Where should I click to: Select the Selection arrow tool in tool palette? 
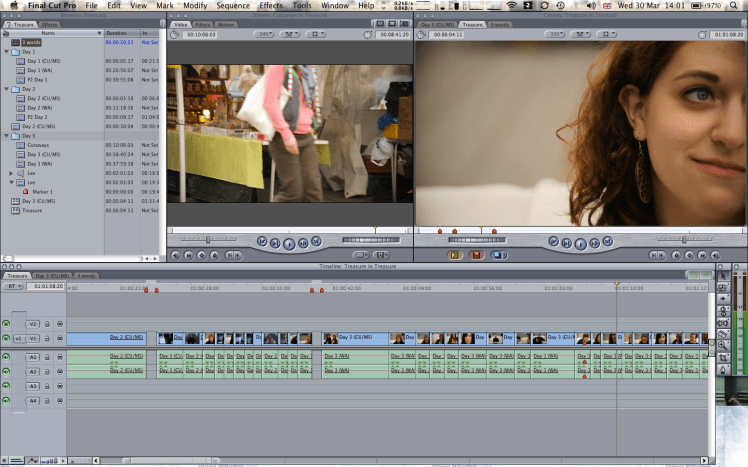click(x=722, y=275)
